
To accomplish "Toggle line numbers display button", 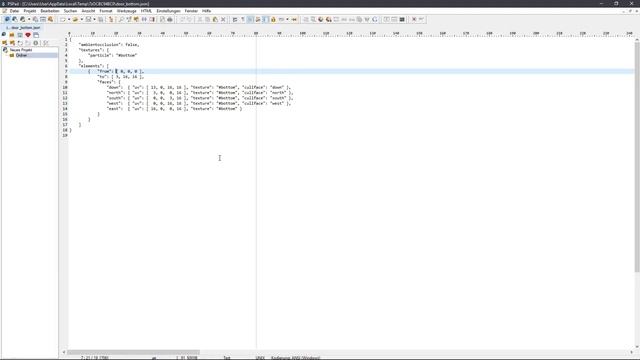I will point(250,19).
